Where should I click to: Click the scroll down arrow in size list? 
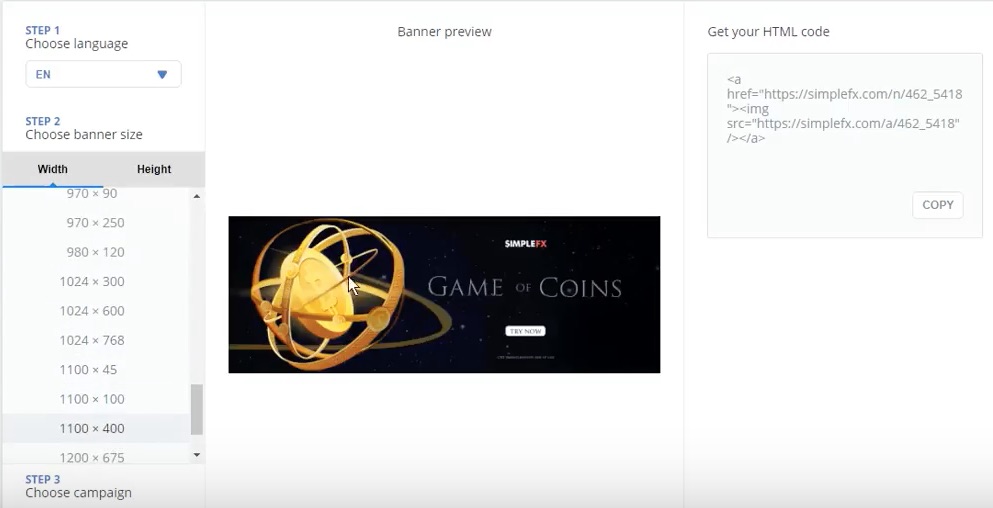tap(197, 455)
